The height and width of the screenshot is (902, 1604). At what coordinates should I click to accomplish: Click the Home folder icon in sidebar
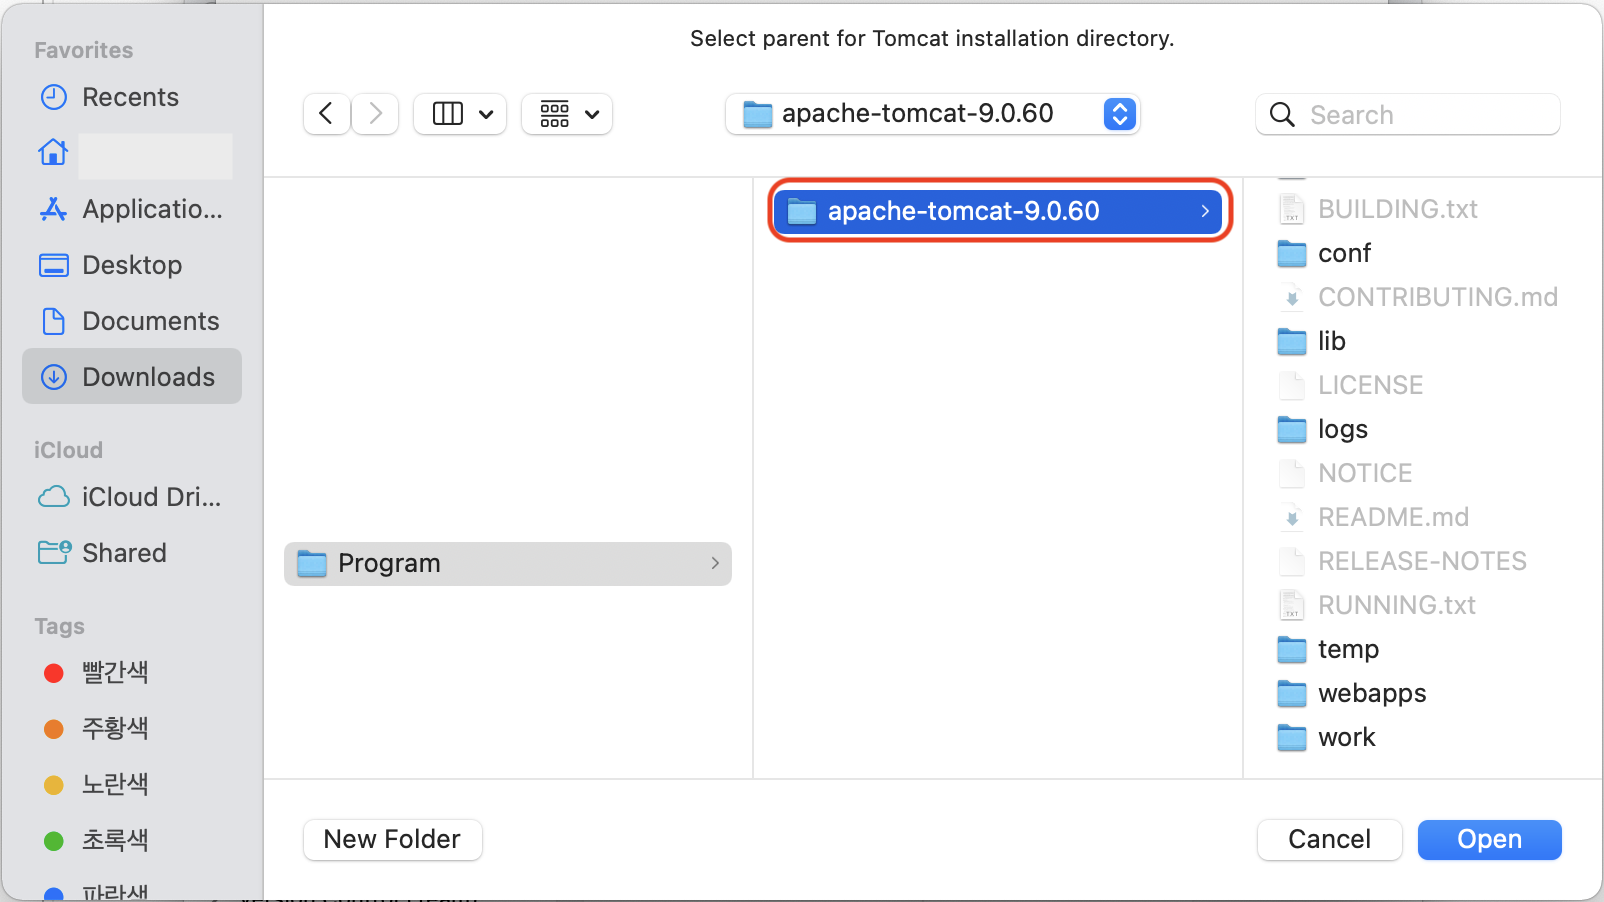coord(53,152)
